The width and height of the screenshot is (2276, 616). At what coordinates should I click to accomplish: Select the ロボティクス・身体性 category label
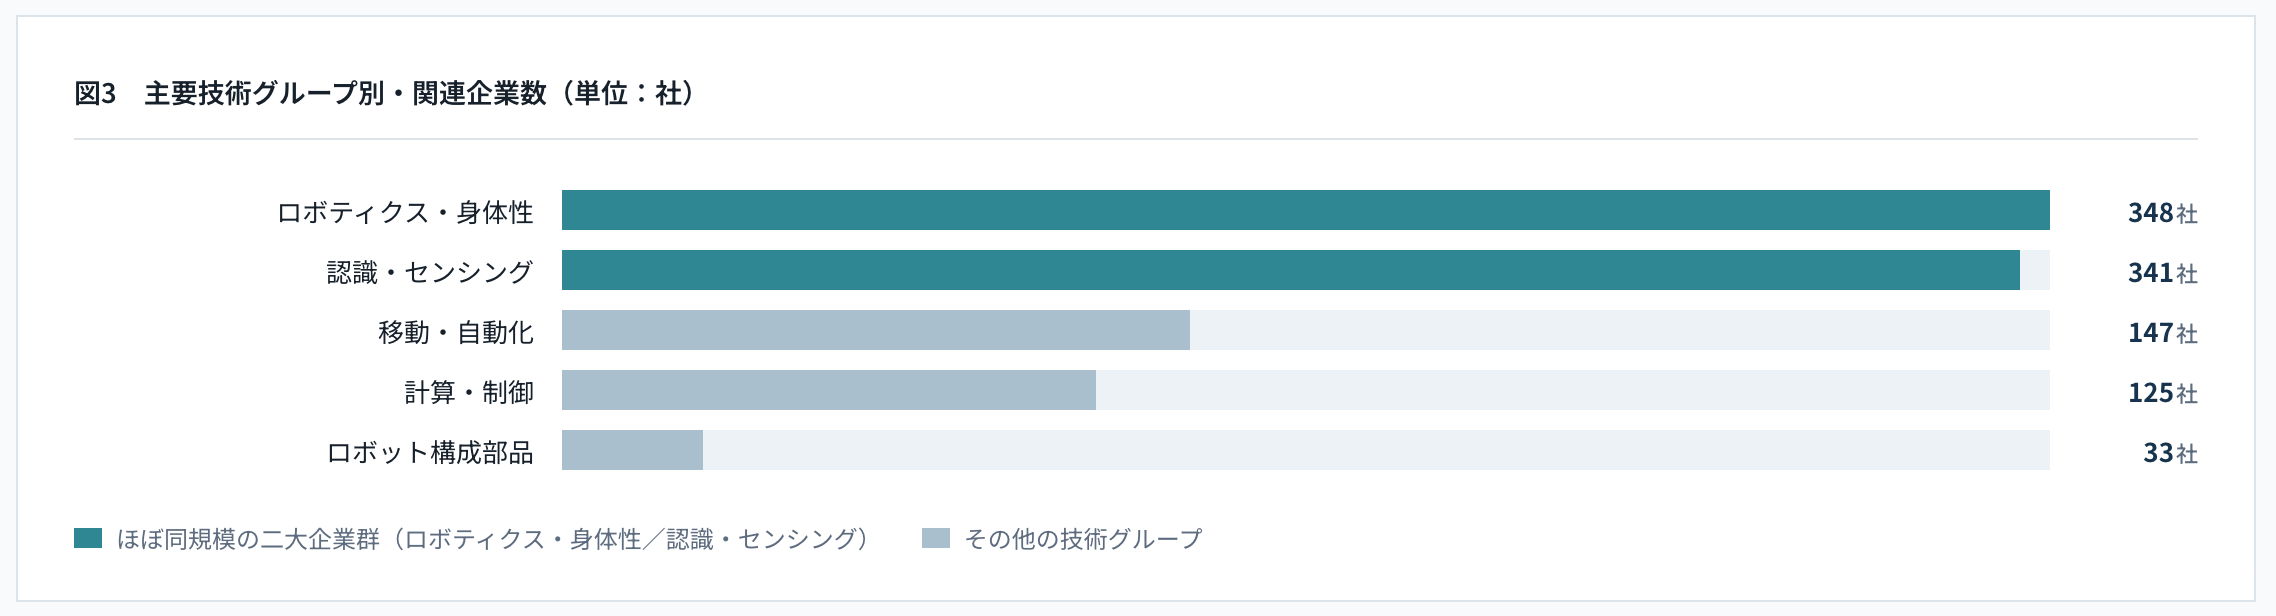coord(405,212)
